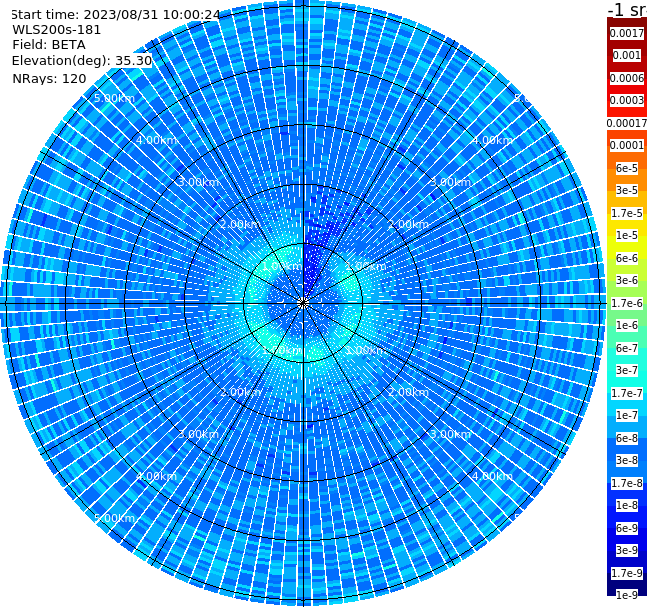Click the upper-right 4.00km ring label
The image size is (647, 607).
492,140
